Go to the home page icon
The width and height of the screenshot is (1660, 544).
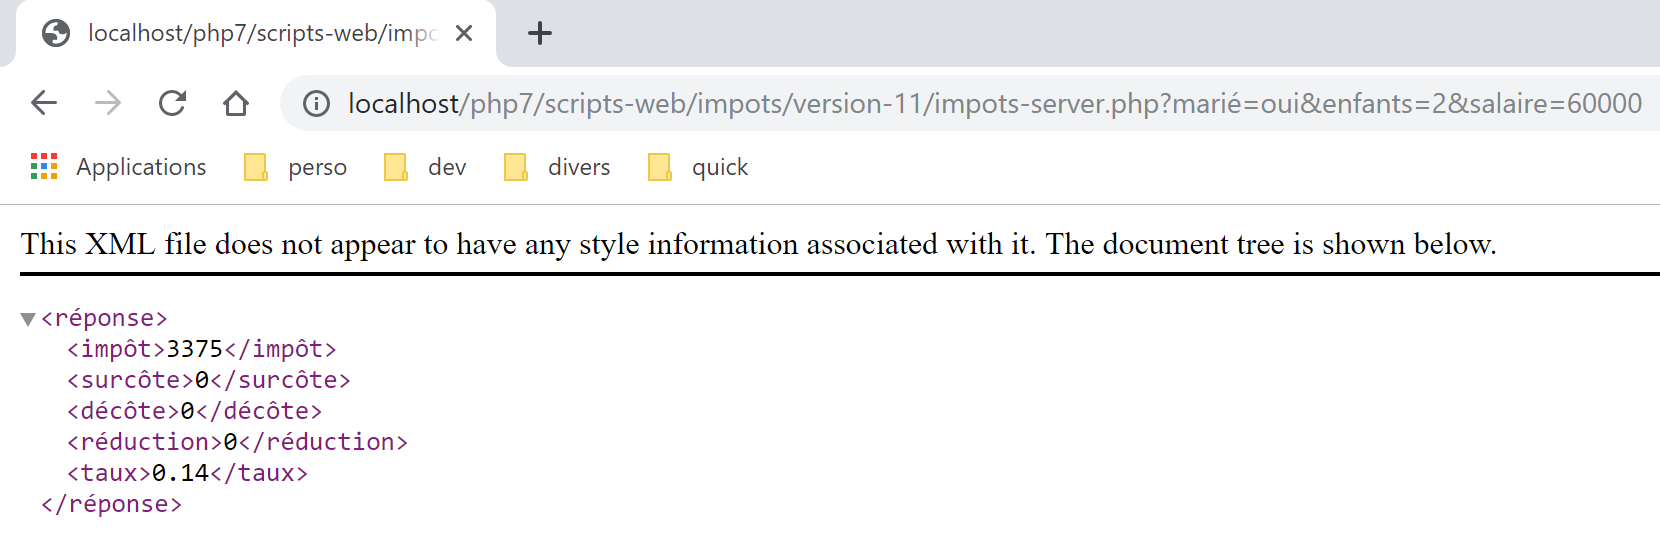[x=236, y=103]
